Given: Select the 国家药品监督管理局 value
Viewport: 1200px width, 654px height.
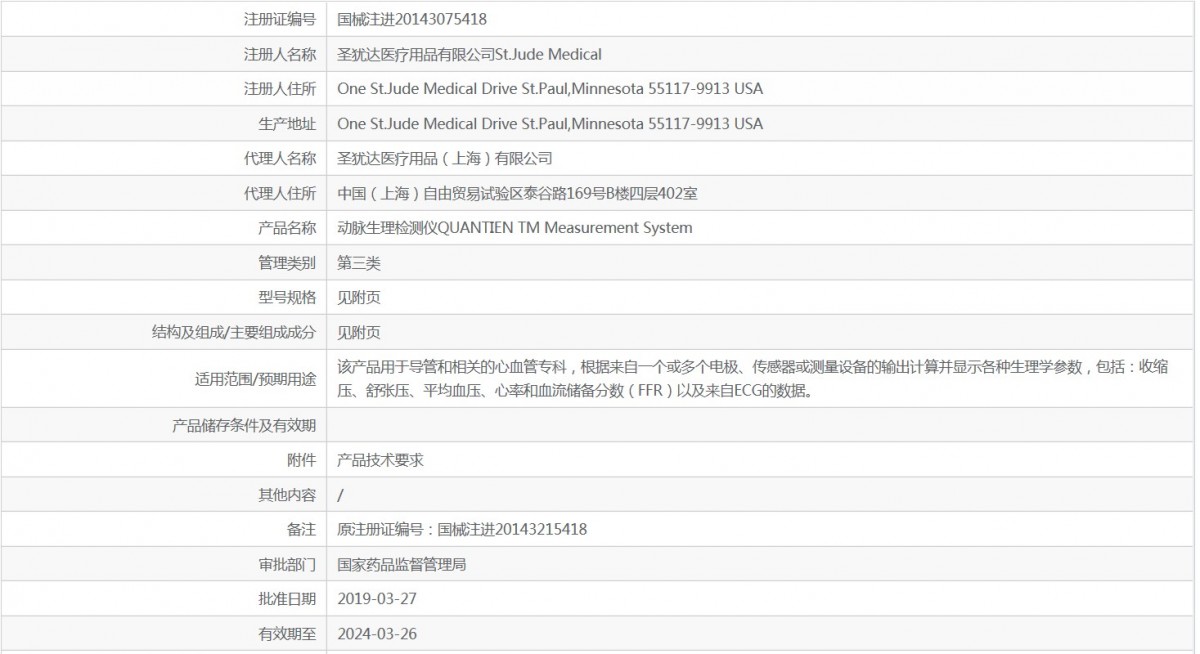Looking at the screenshot, I should click(x=402, y=565).
